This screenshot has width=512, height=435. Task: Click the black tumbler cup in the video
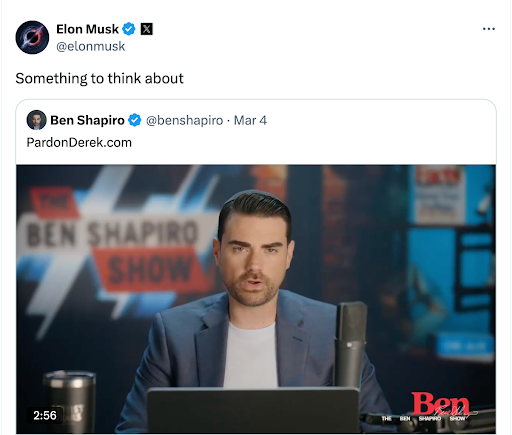tap(69, 402)
